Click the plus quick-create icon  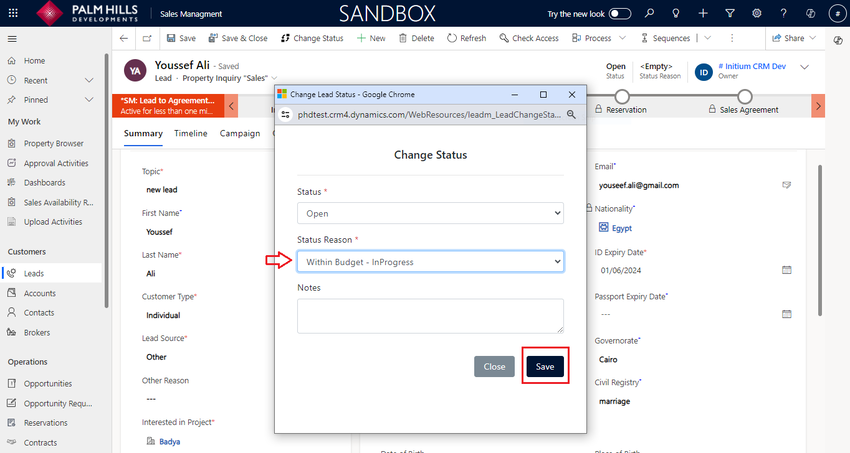point(703,13)
